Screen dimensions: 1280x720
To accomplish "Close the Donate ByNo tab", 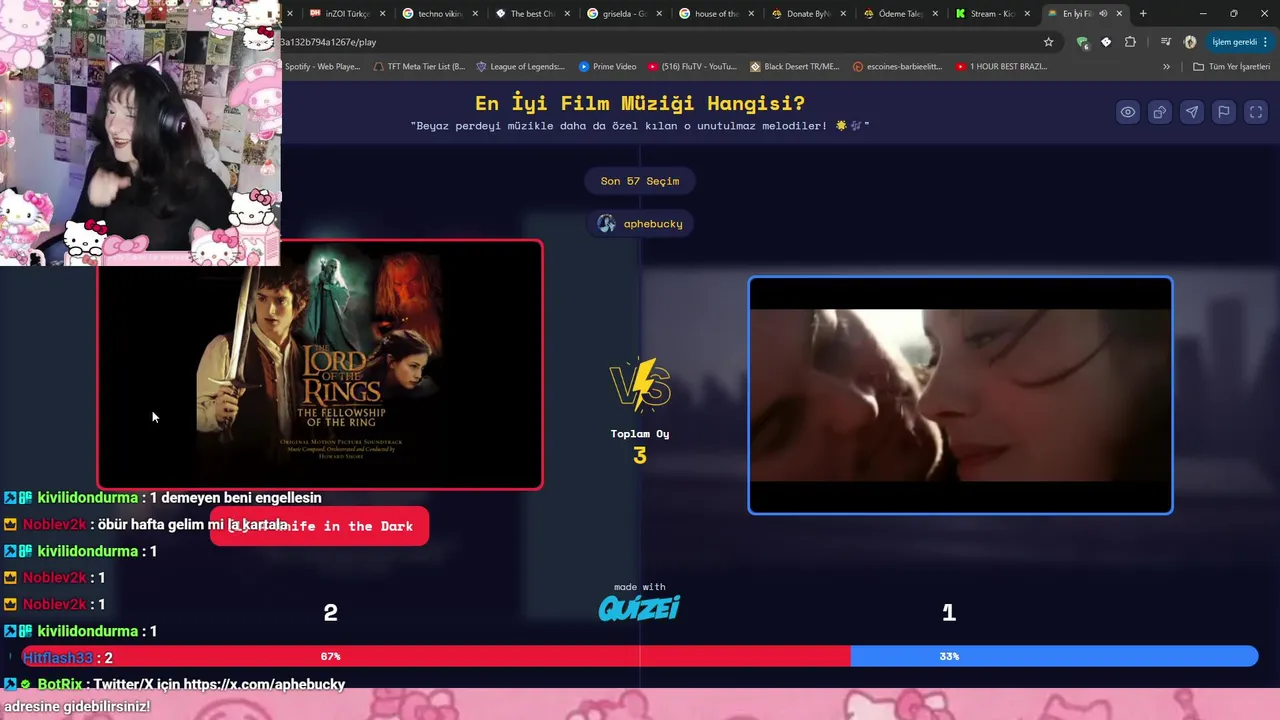I will pyautogui.click(x=843, y=14).
